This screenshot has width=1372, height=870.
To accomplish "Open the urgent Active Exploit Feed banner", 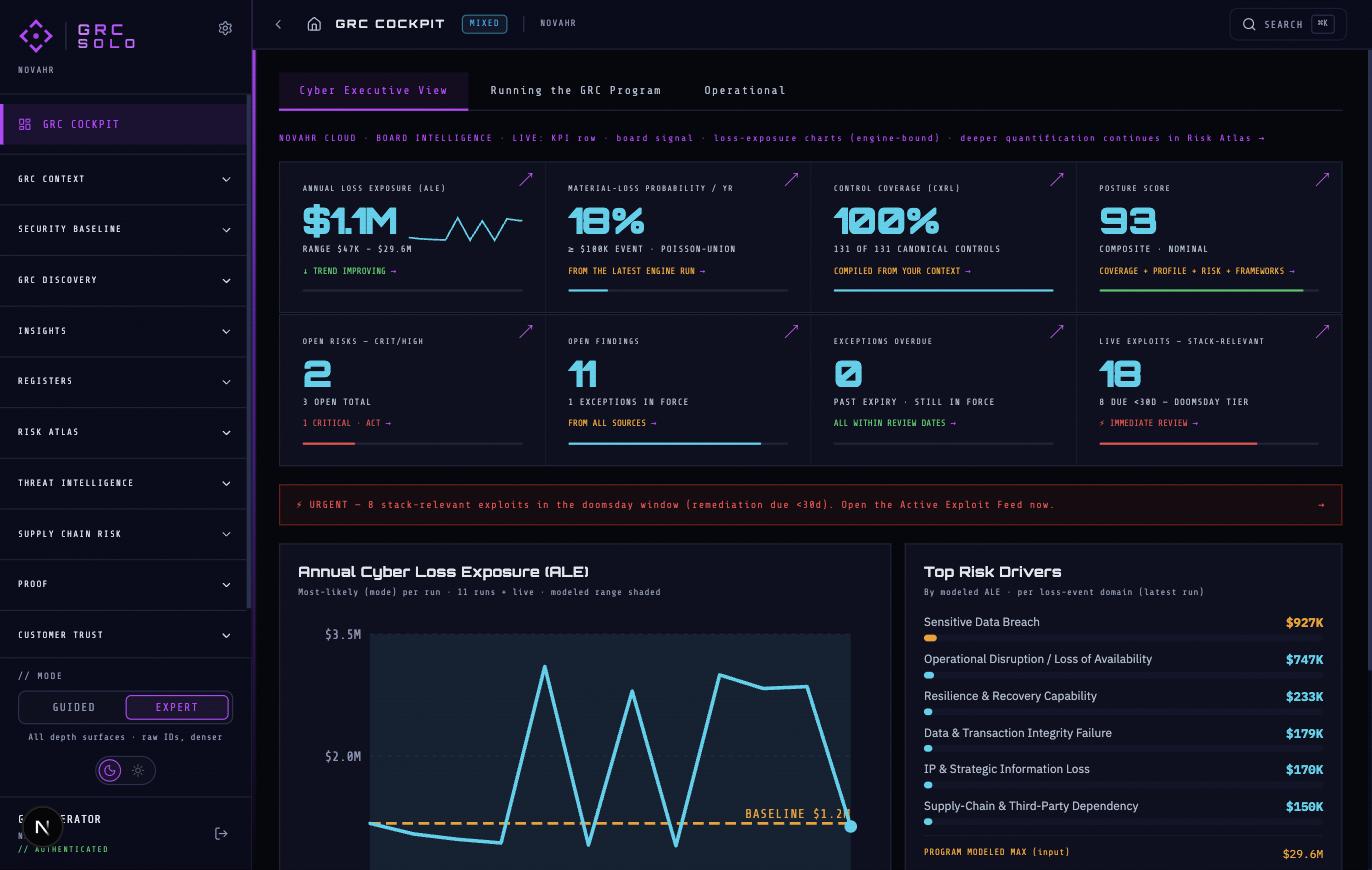I will pos(810,505).
